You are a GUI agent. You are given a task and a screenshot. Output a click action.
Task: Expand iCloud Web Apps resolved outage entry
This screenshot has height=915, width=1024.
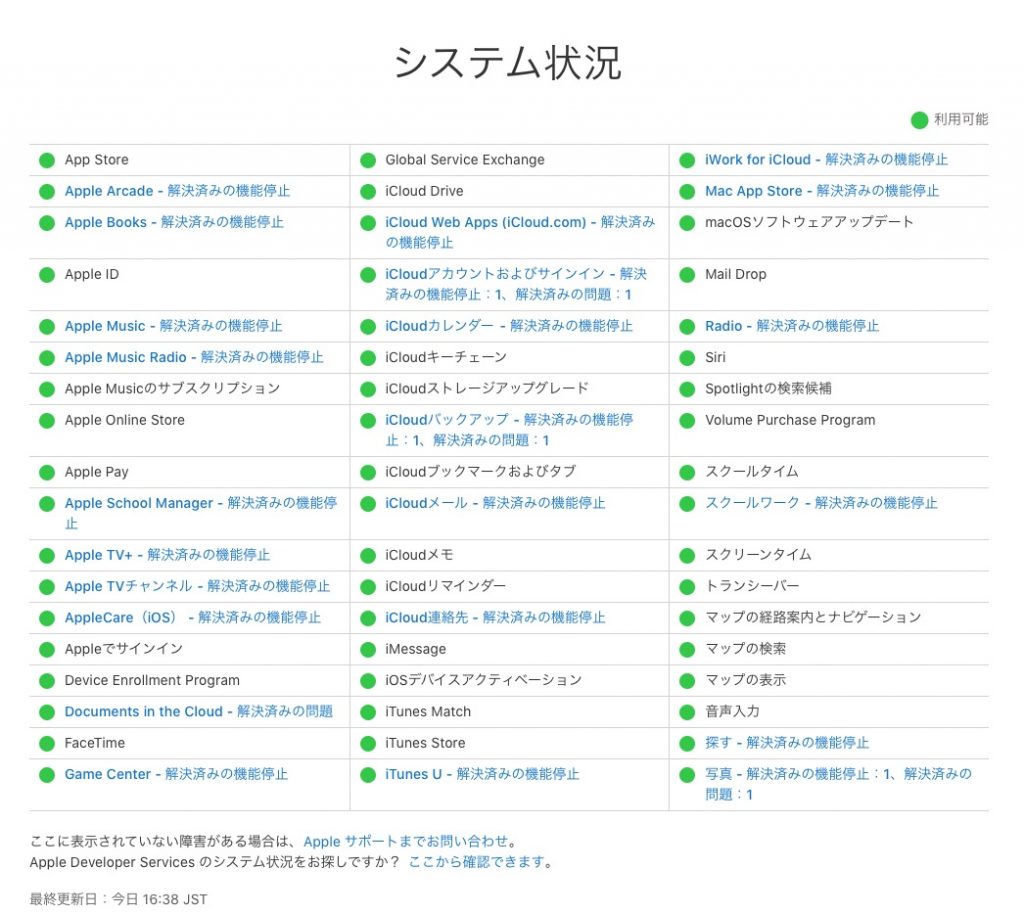click(x=519, y=232)
